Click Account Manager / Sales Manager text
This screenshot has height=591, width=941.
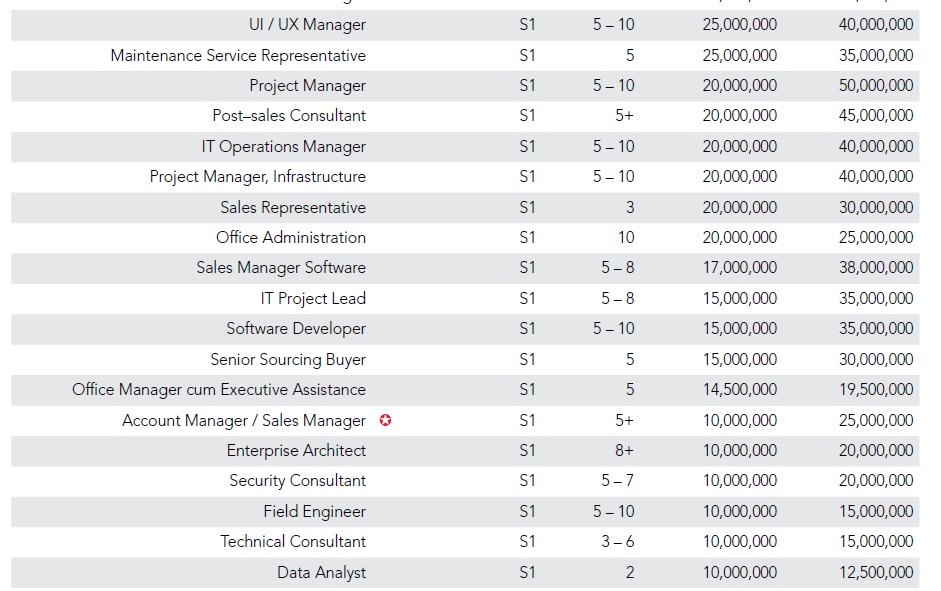click(x=244, y=421)
